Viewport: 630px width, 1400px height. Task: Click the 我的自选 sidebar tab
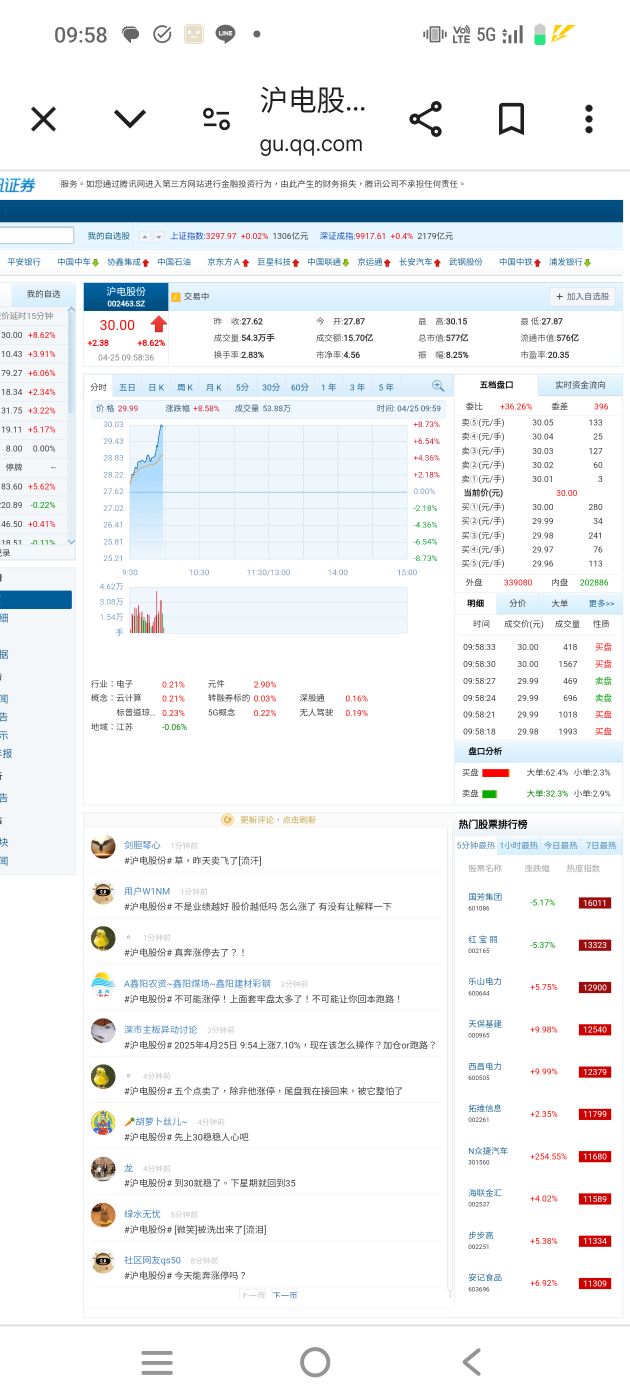[43, 294]
